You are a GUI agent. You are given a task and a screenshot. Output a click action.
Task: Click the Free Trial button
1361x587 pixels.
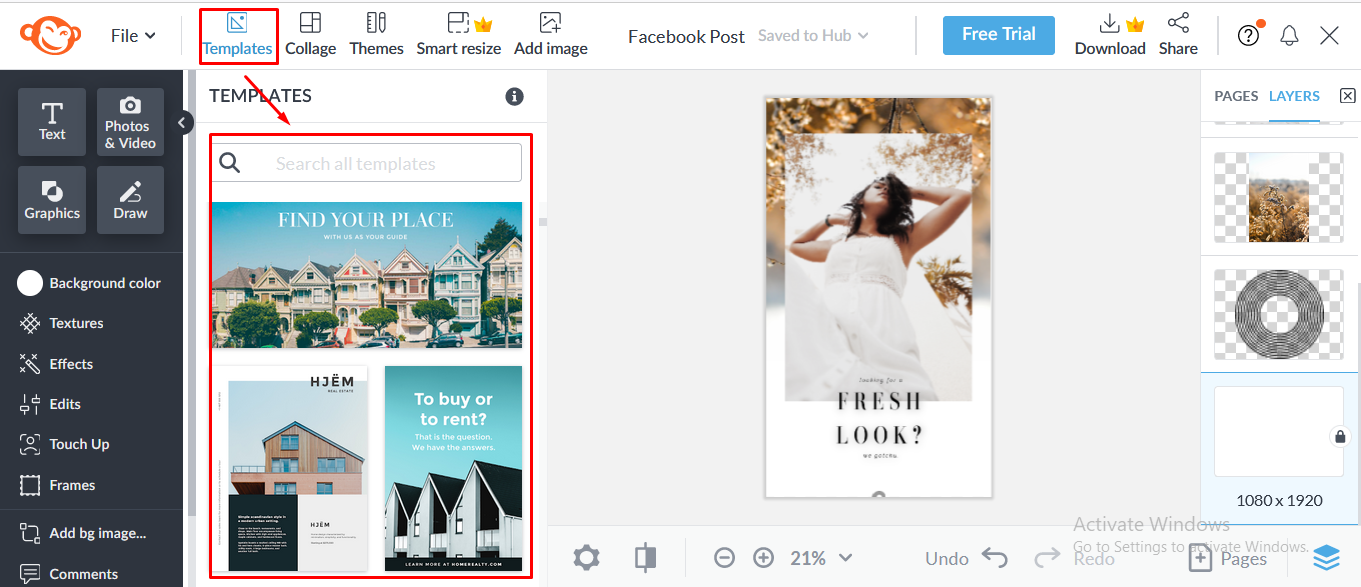coord(998,34)
